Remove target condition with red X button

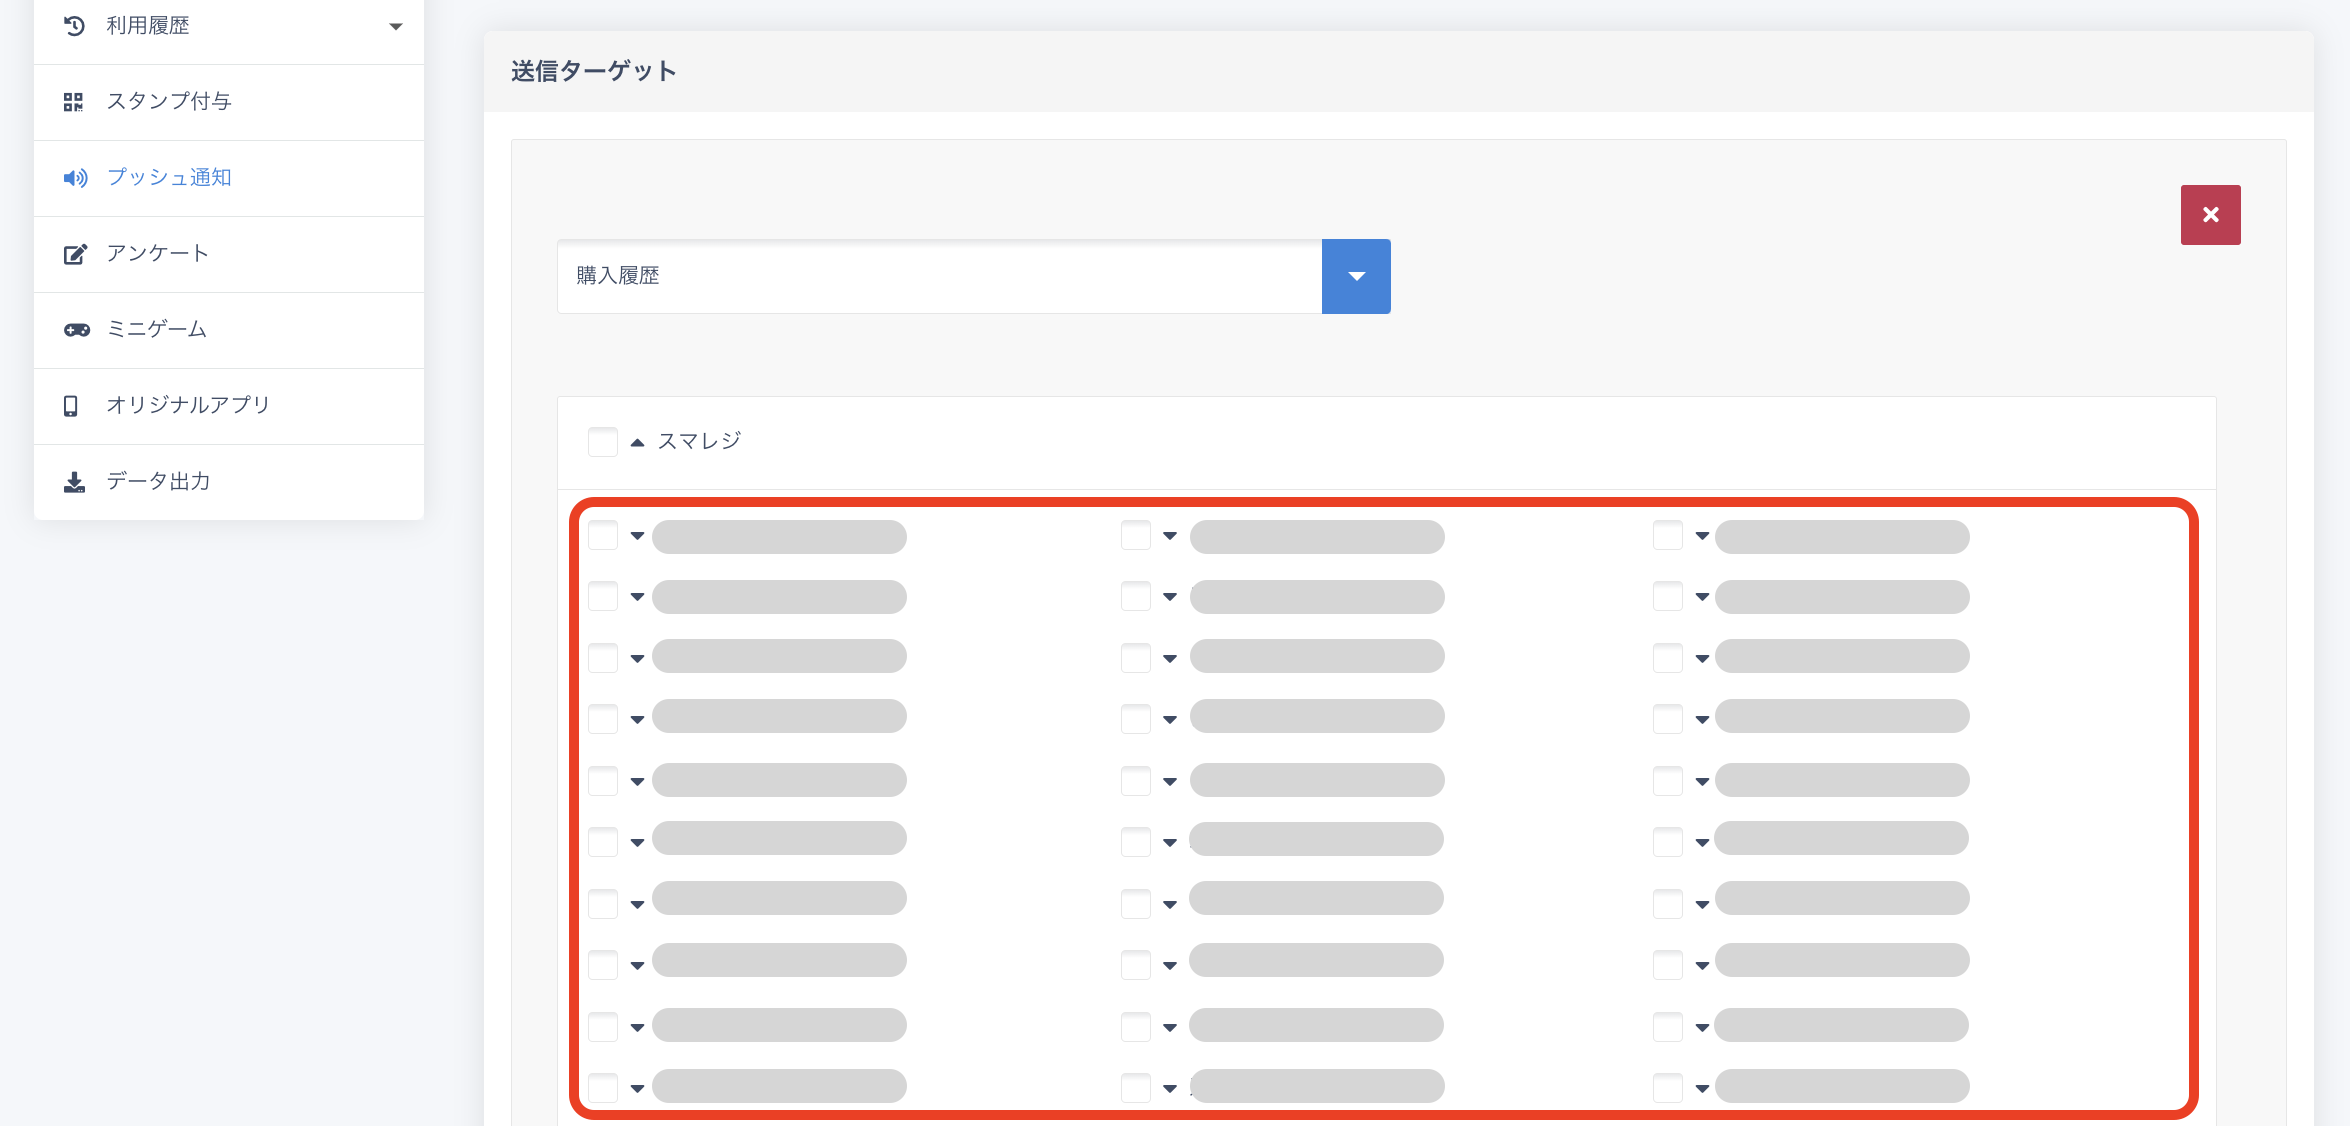click(2210, 215)
